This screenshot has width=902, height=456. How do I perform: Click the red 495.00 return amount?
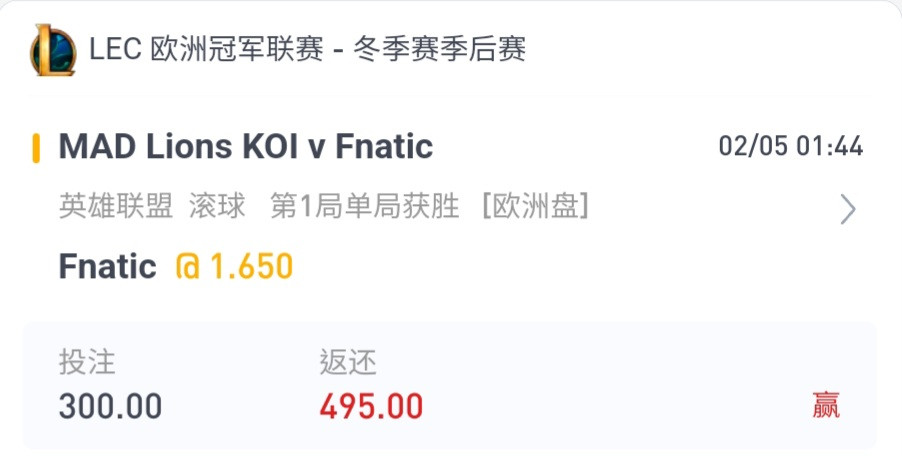[372, 407]
